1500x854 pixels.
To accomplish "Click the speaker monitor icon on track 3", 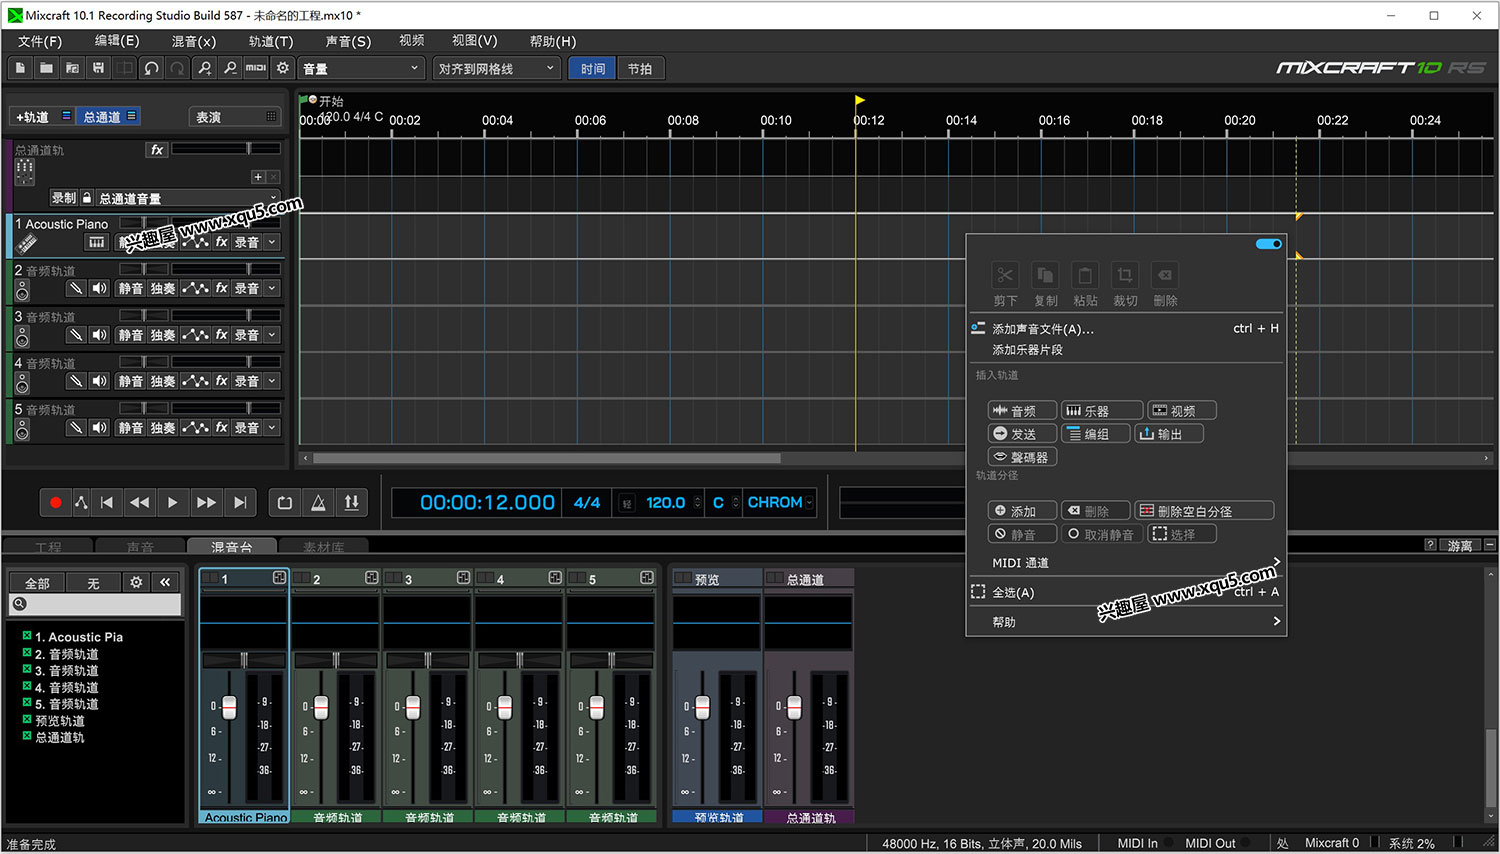I will point(99,335).
